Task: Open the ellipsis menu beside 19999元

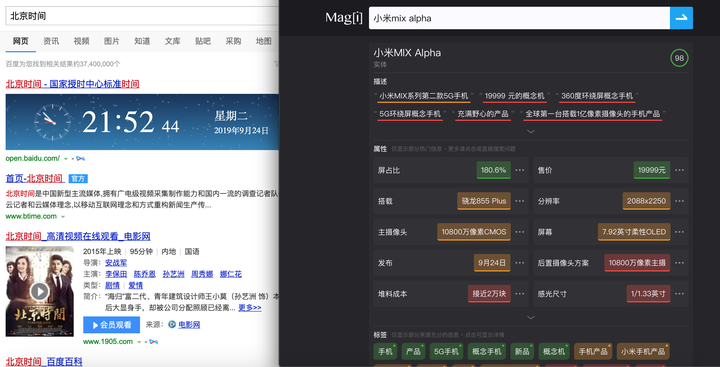Action: pos(680,170)
